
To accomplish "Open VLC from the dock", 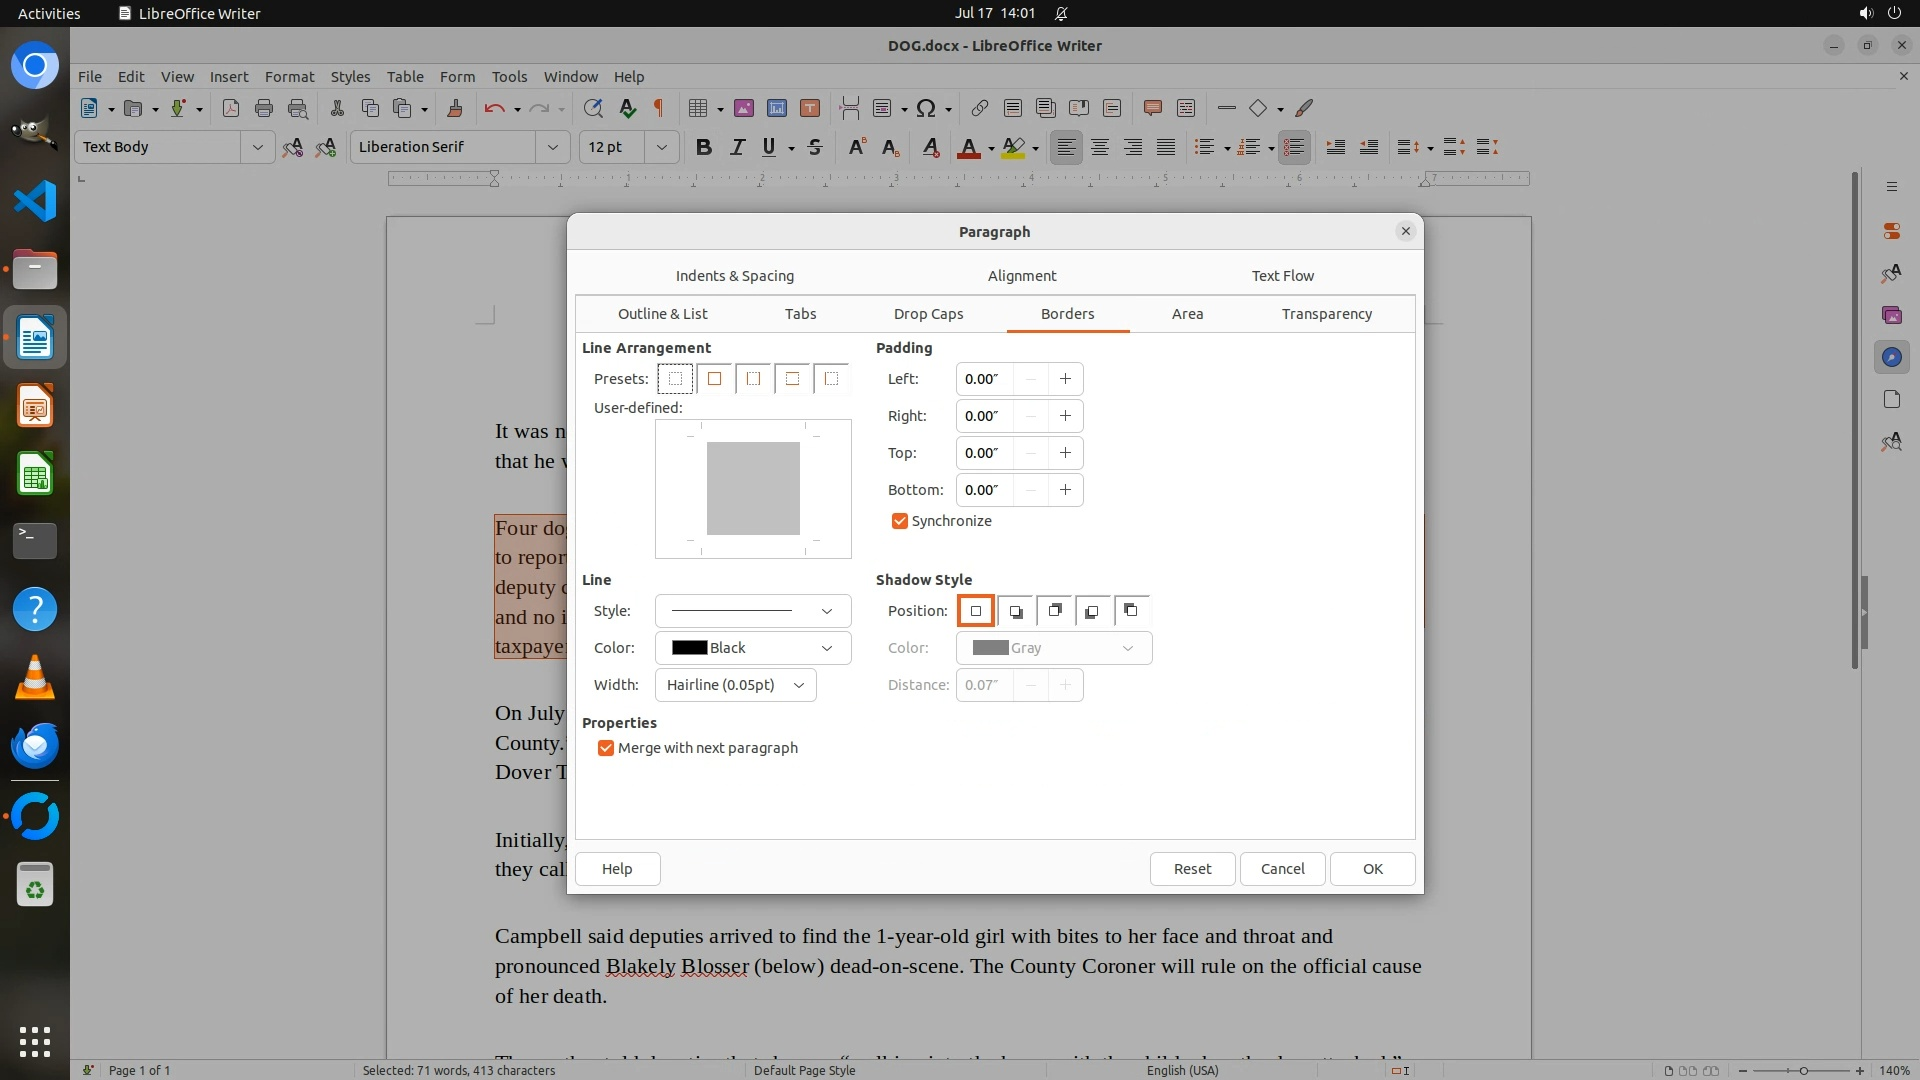I will pos(35,677).
